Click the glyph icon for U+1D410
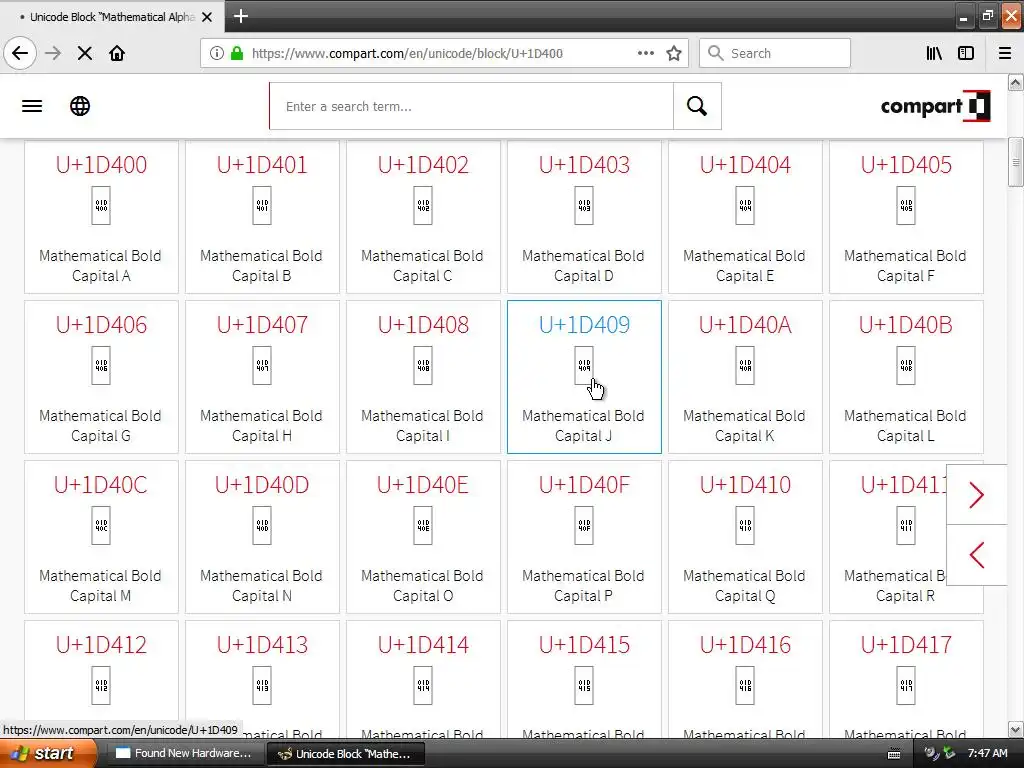 (x=745, y=525)
